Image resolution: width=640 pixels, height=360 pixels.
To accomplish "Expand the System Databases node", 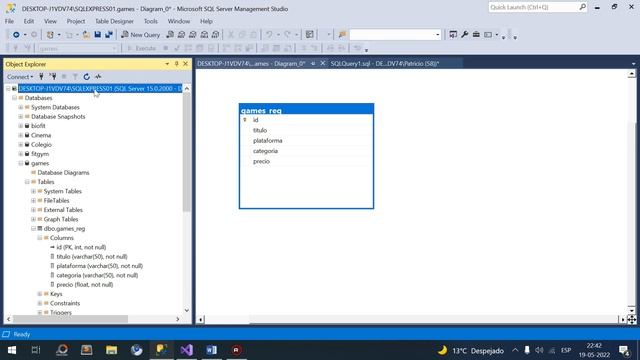I will click(21, 107).
